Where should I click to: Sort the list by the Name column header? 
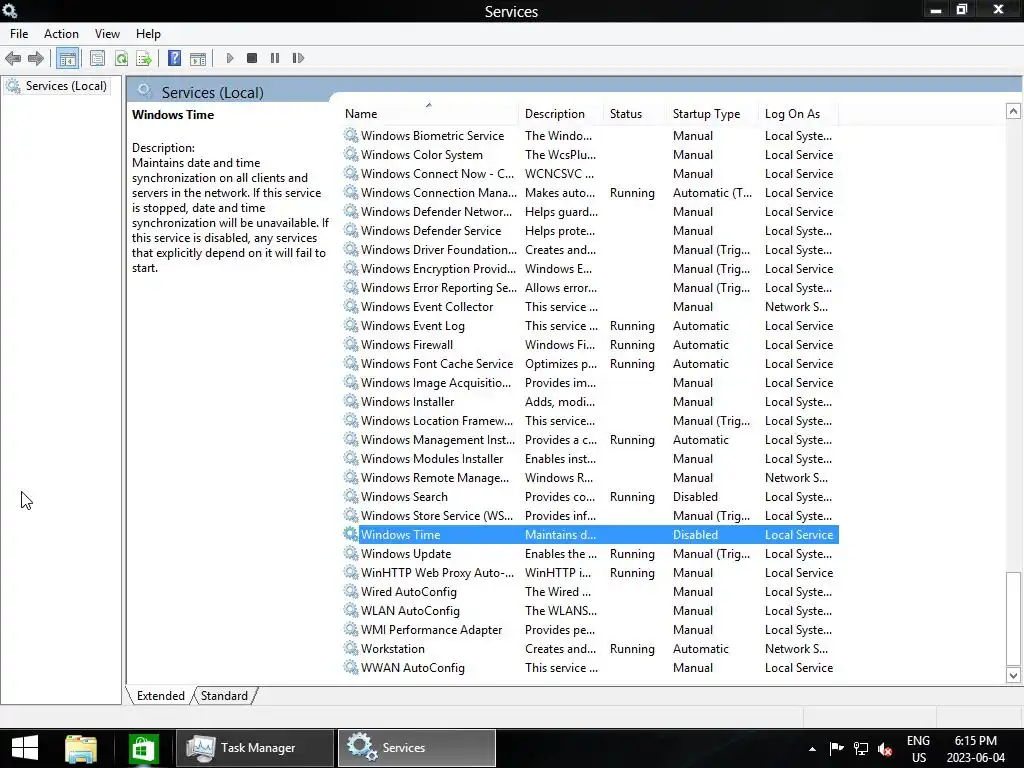point(429,114)
